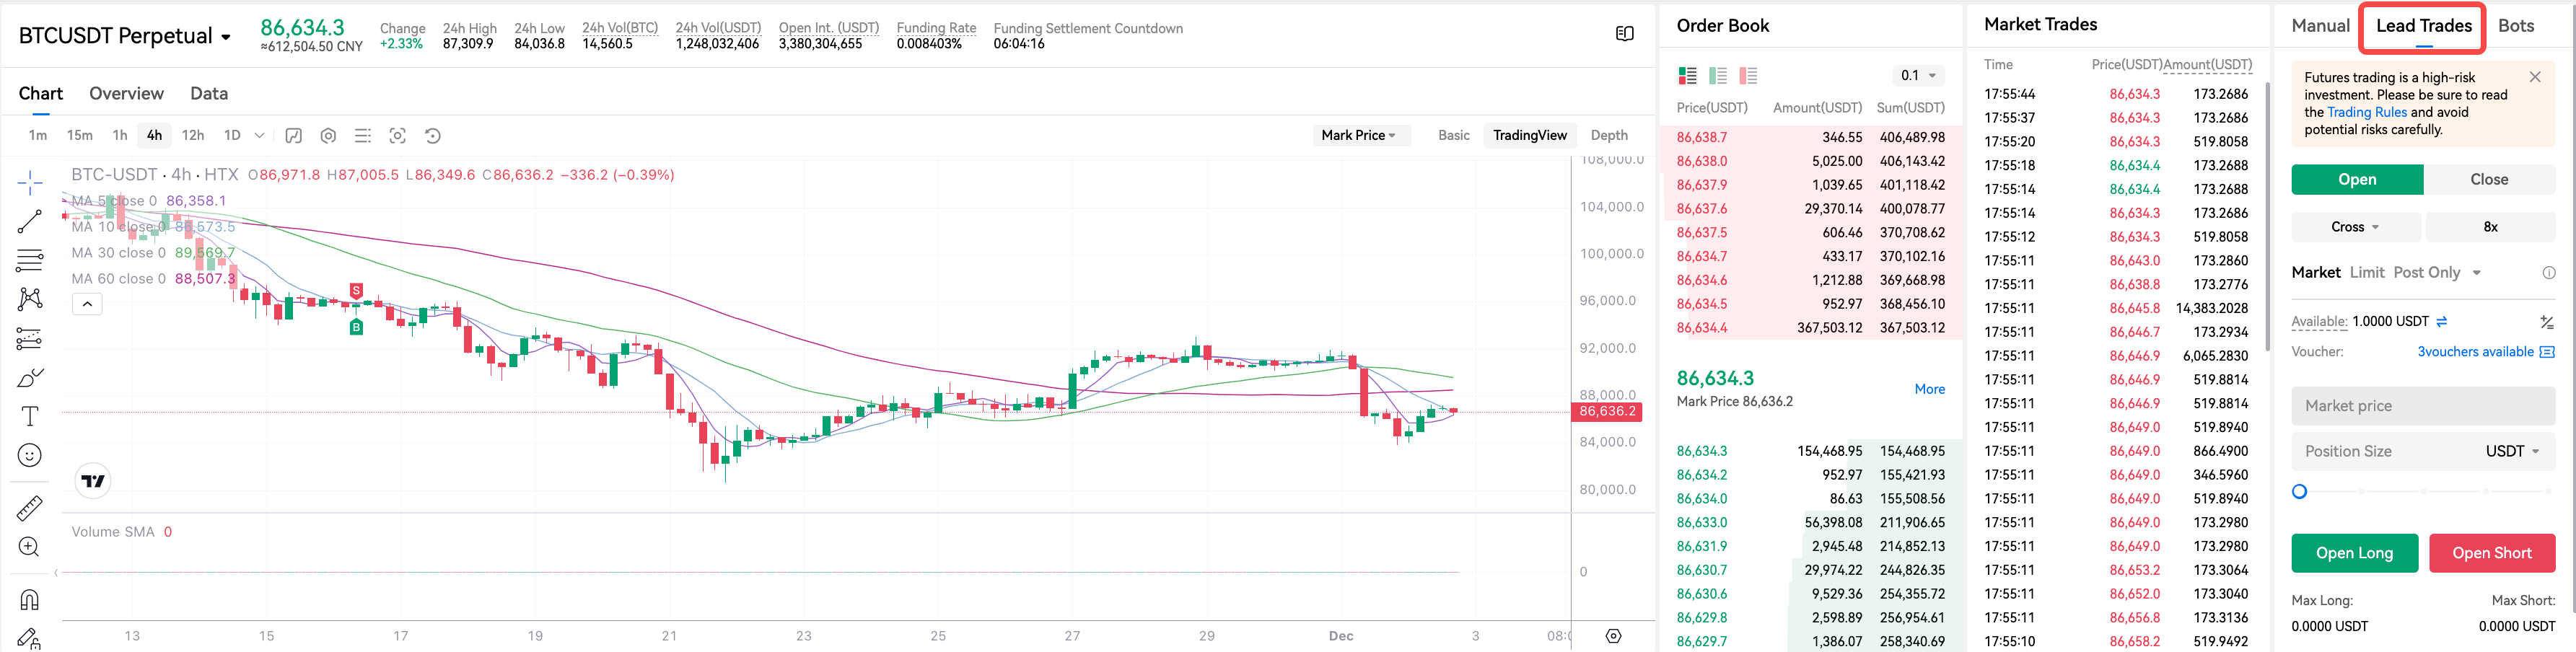Show only buy orders in order book
The height and width of the screenshot is (652, 2576).
pos(1718,76)
